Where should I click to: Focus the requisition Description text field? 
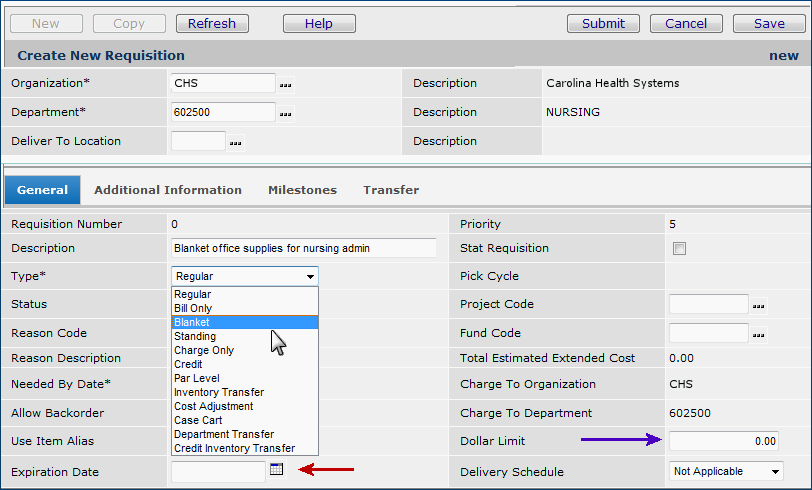click(304, 248)
